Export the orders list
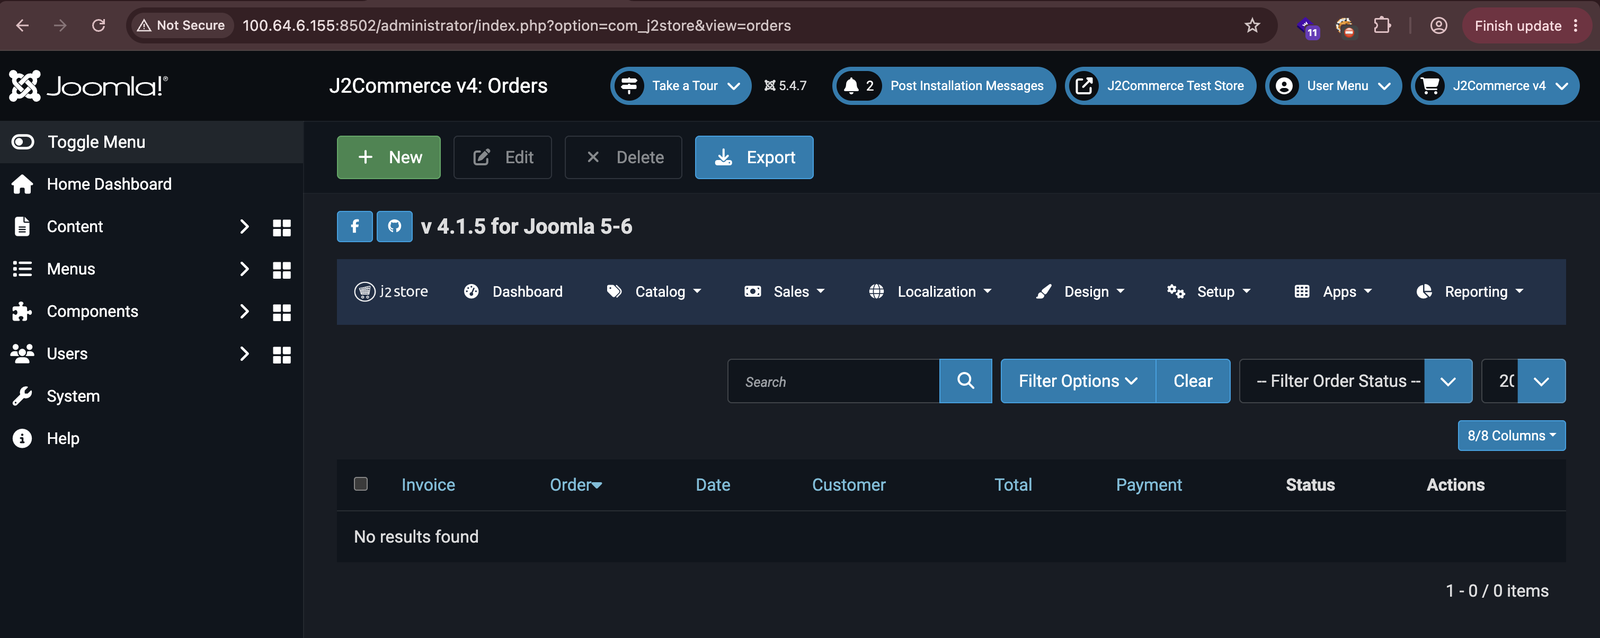Screen dimensions: 1600x638 (754, 157)
